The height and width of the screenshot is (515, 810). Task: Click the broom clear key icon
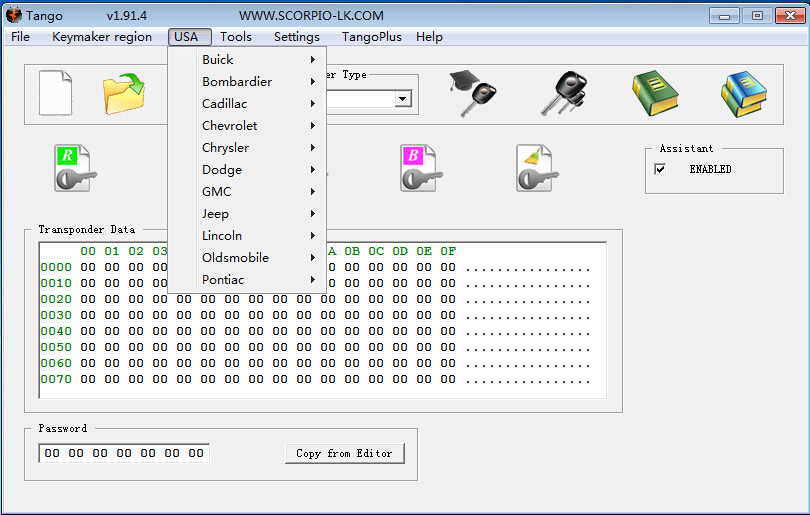tap(535, 168)
